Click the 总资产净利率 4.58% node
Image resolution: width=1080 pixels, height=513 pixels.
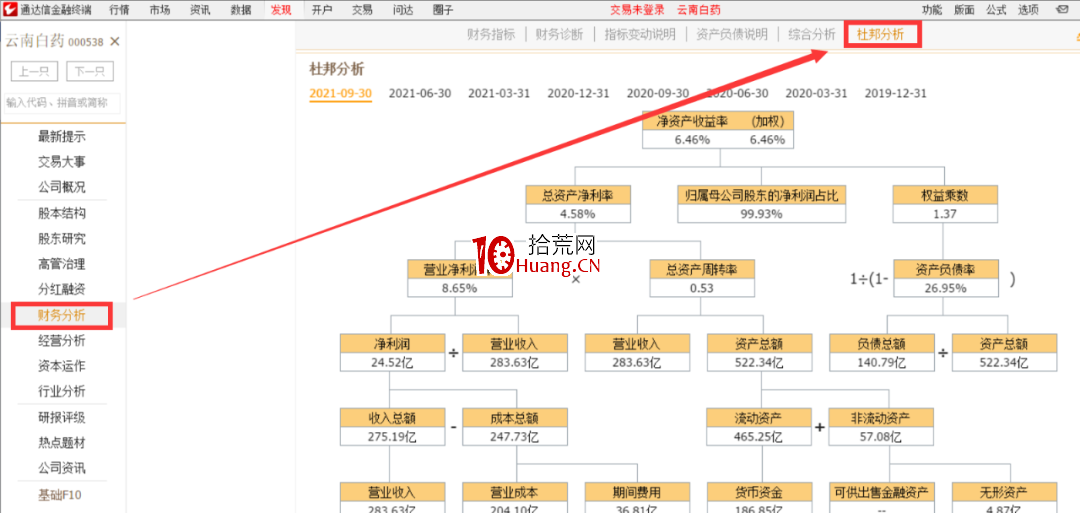[x=578, y=204]
